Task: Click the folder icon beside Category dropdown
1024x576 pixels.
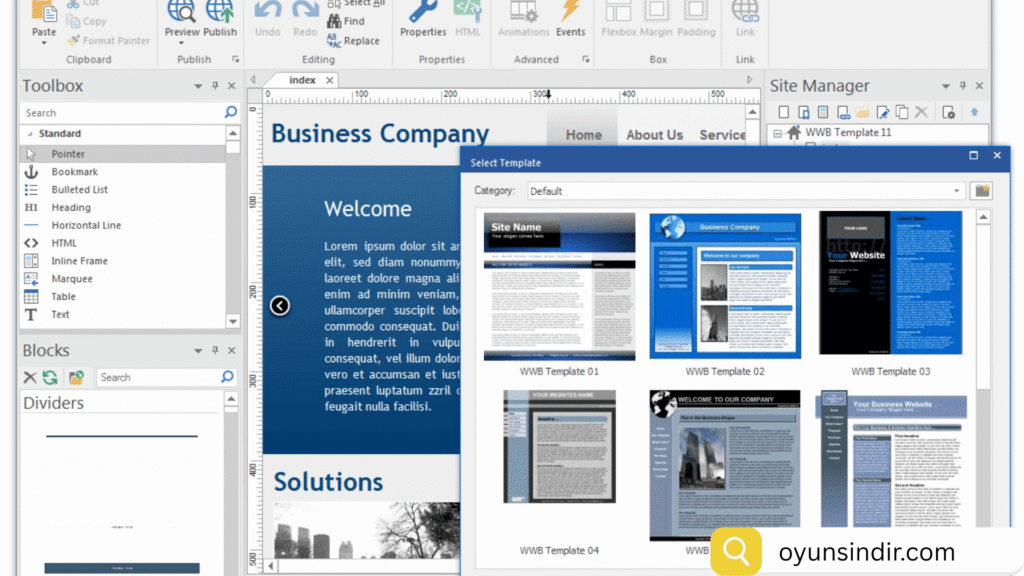Action: click(981, 190)
